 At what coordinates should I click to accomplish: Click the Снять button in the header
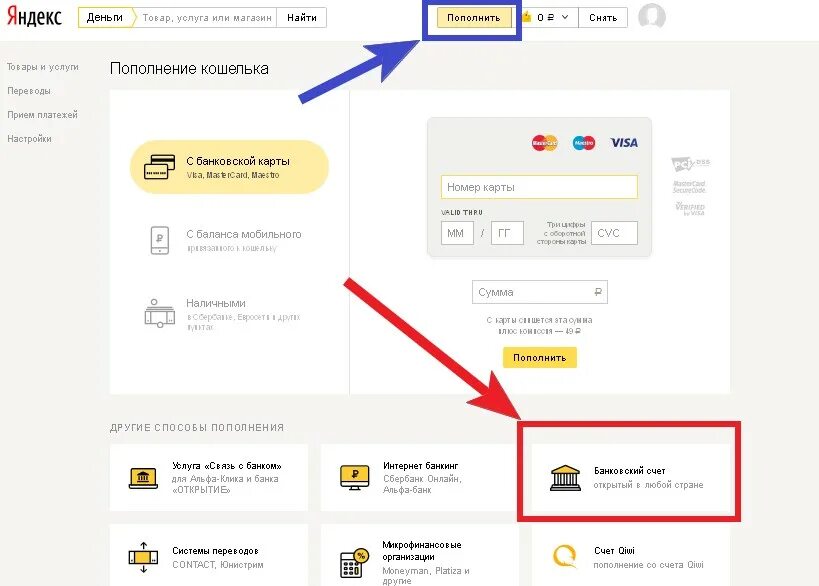click(x=603, y=18)
